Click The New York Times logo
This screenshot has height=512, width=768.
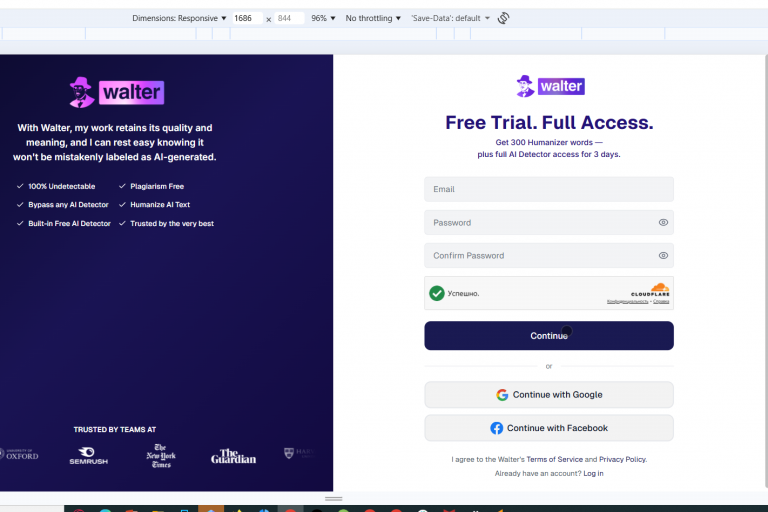[161, 456]
